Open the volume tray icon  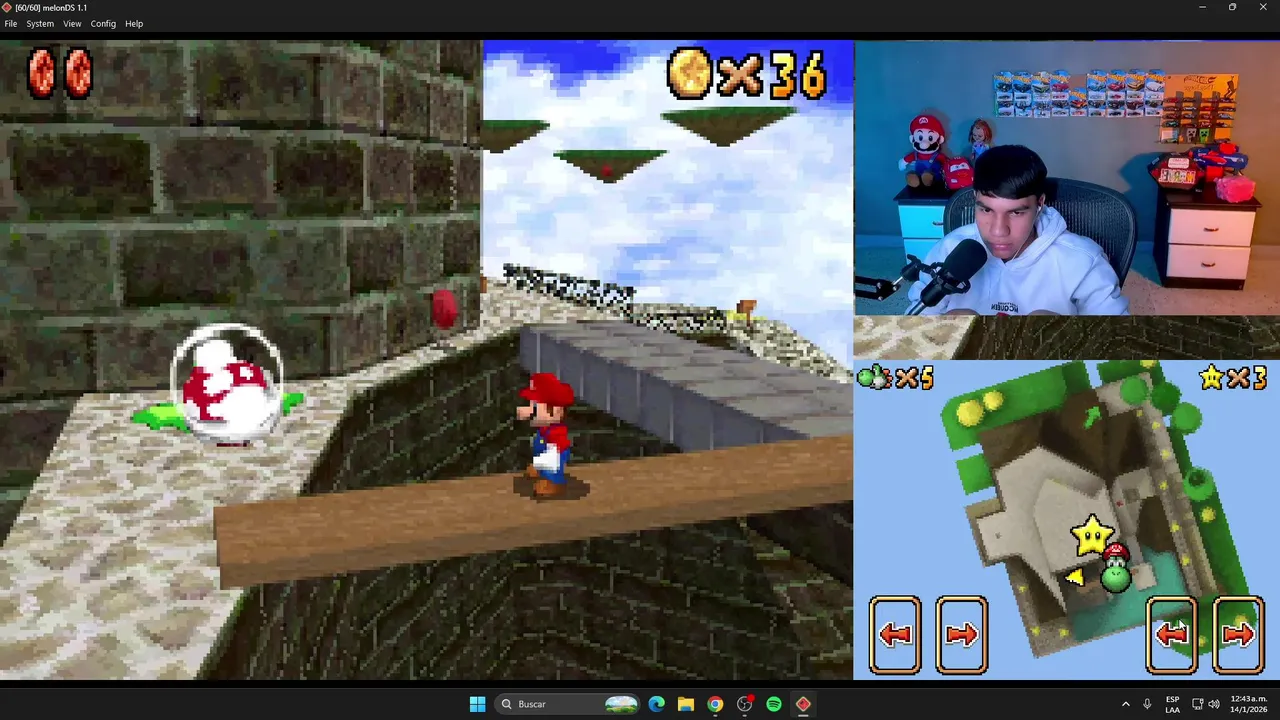coord(1214,704)
